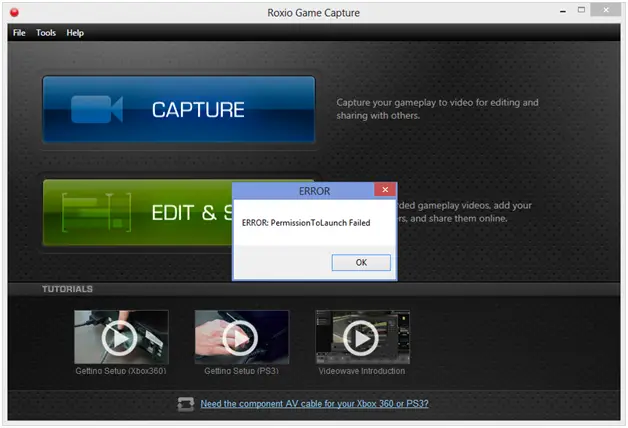Click the green EDIT & SHARE button
628x428 pixels.
137,213
